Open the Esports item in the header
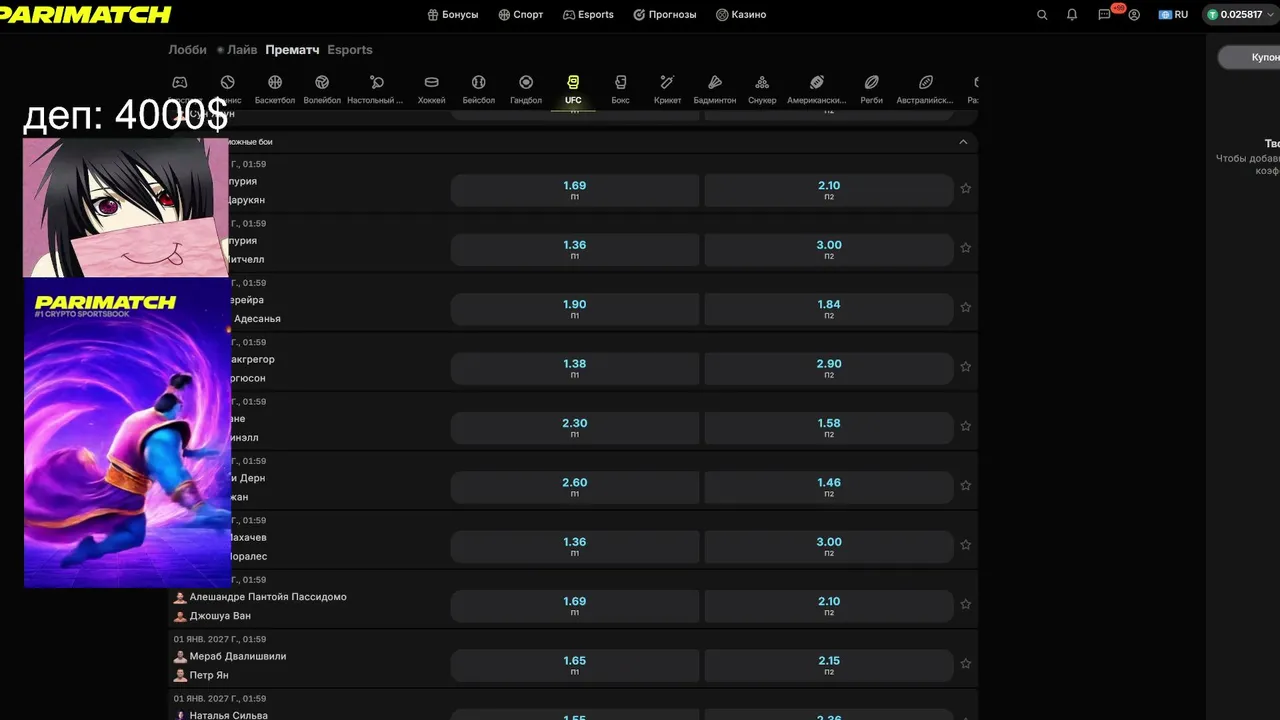 coord(588,15)
